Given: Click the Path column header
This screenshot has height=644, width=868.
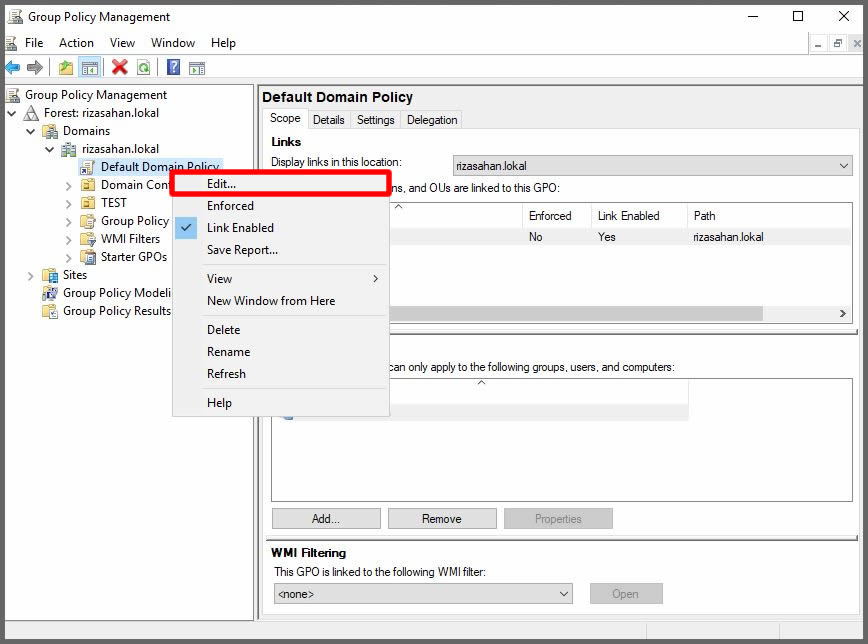Looking at the screenshot, I should pyautogui.click(x=769, y=215).
